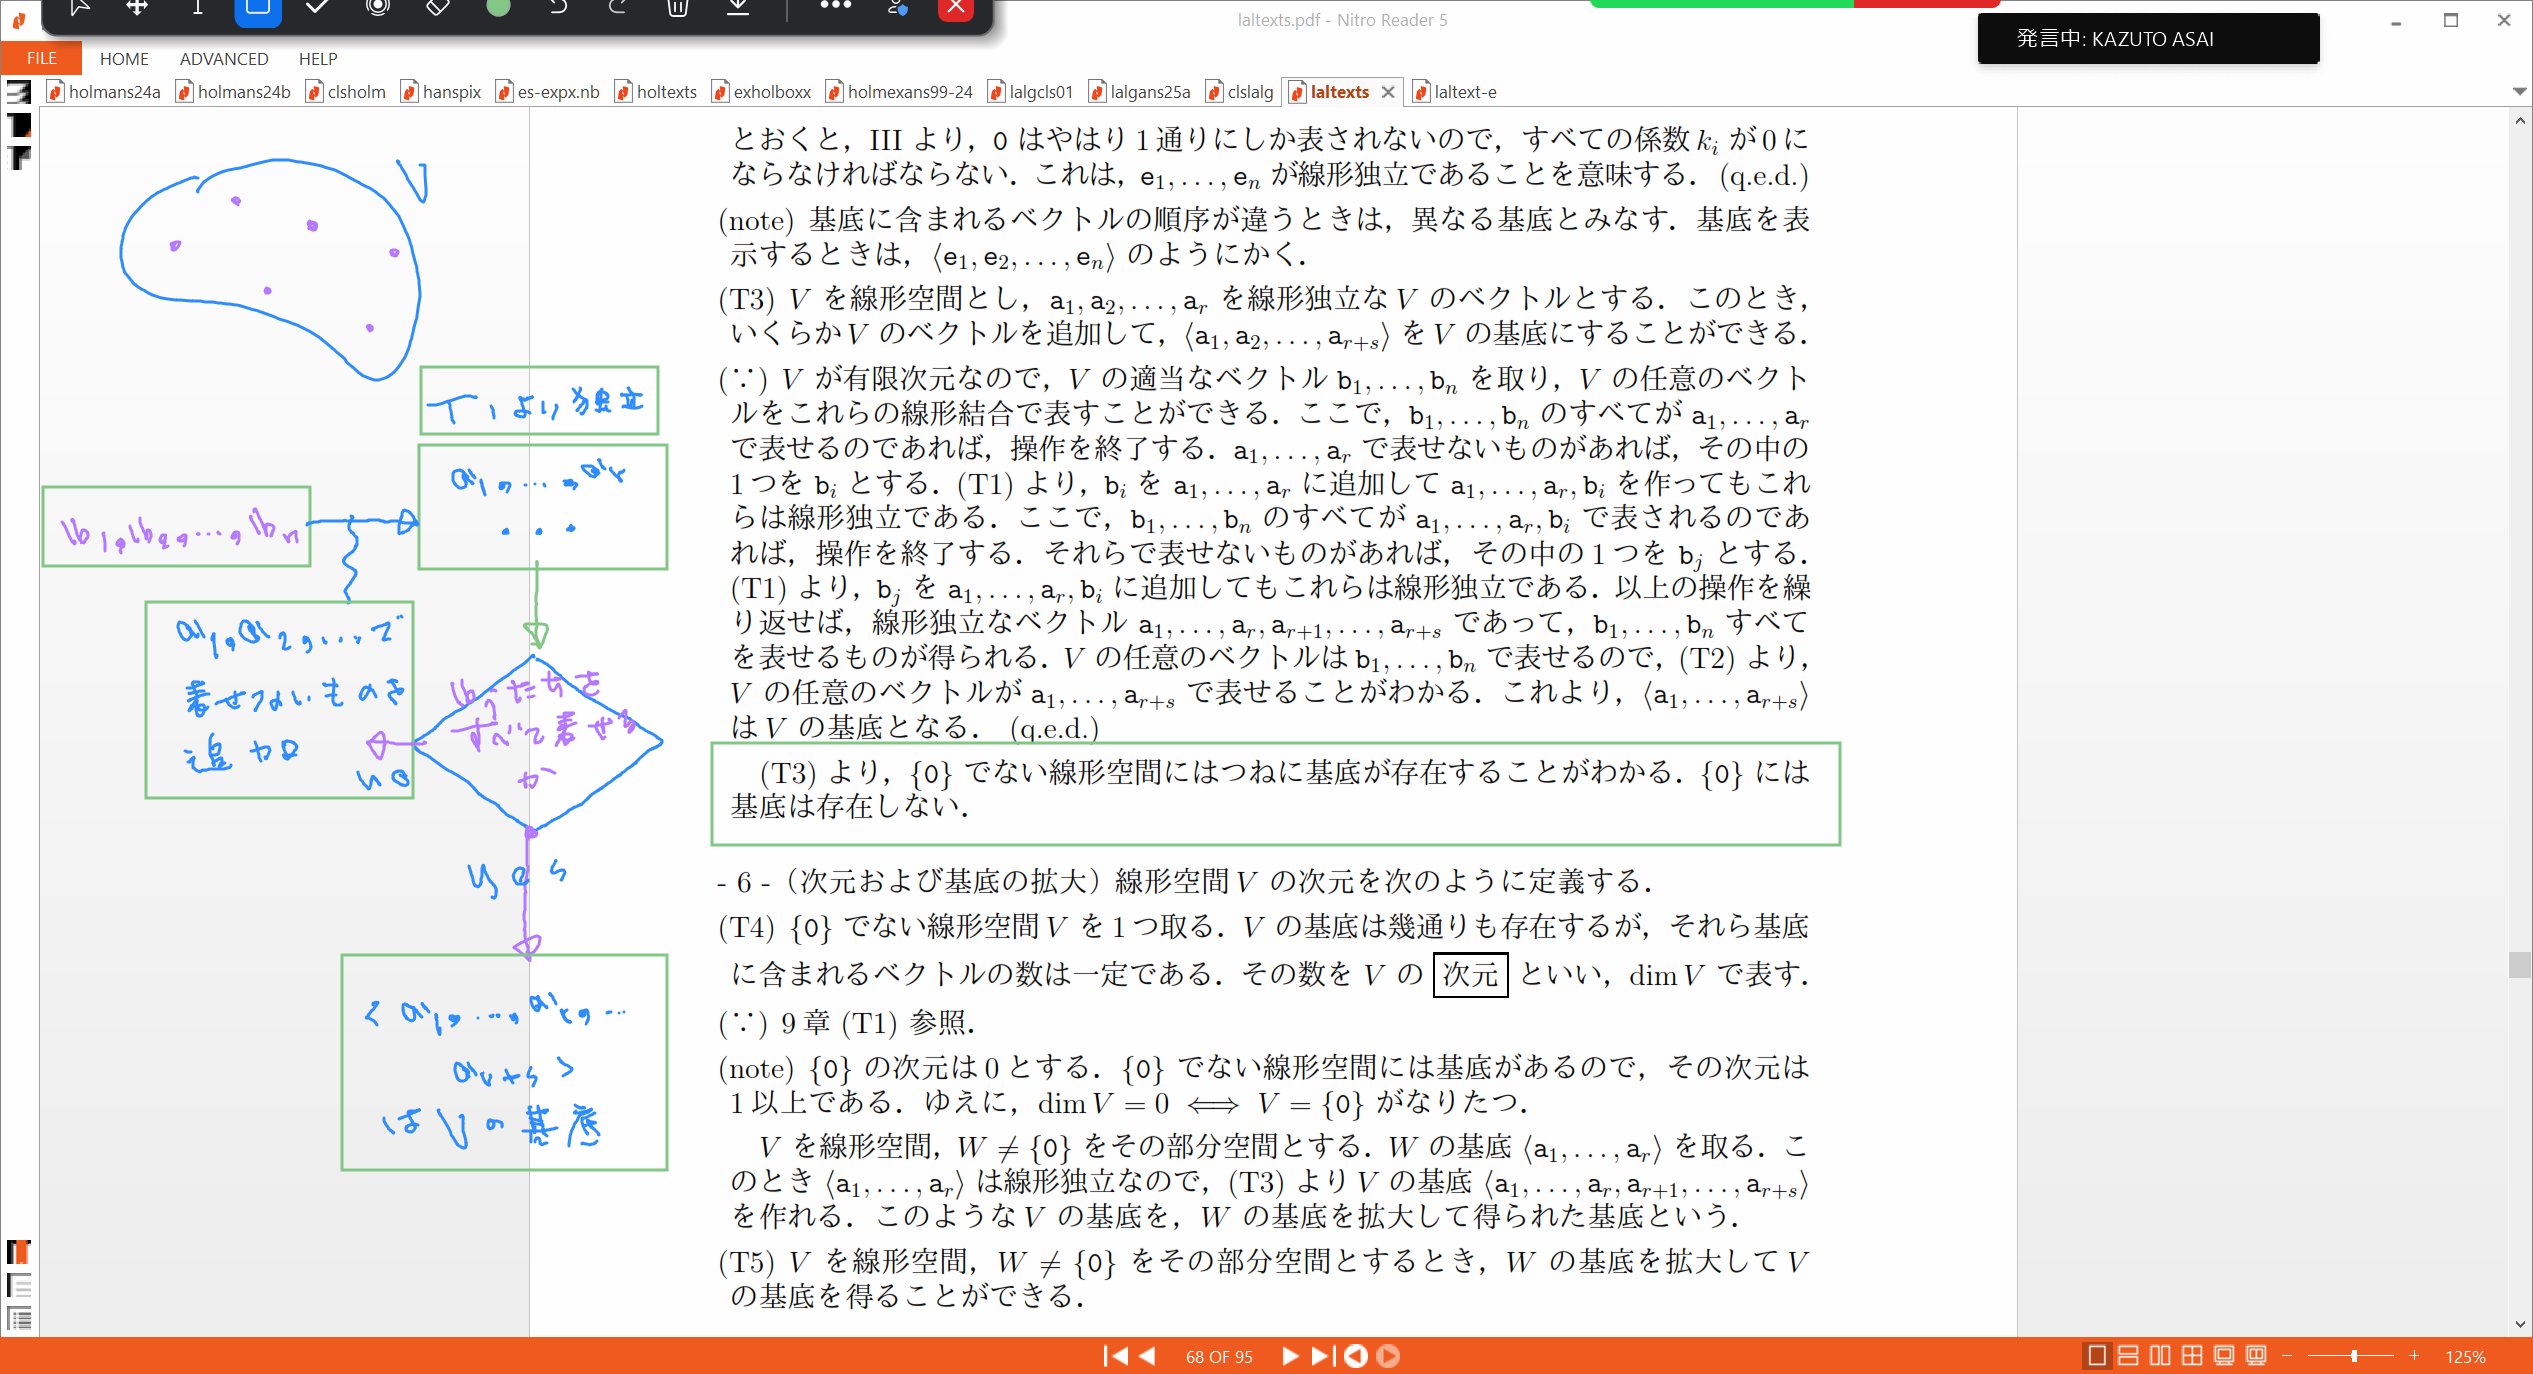Adjust the zoom slider handle
Viewport: 2533px width, 1374px height.
pyautogui.click(x=2354, y=1356)
